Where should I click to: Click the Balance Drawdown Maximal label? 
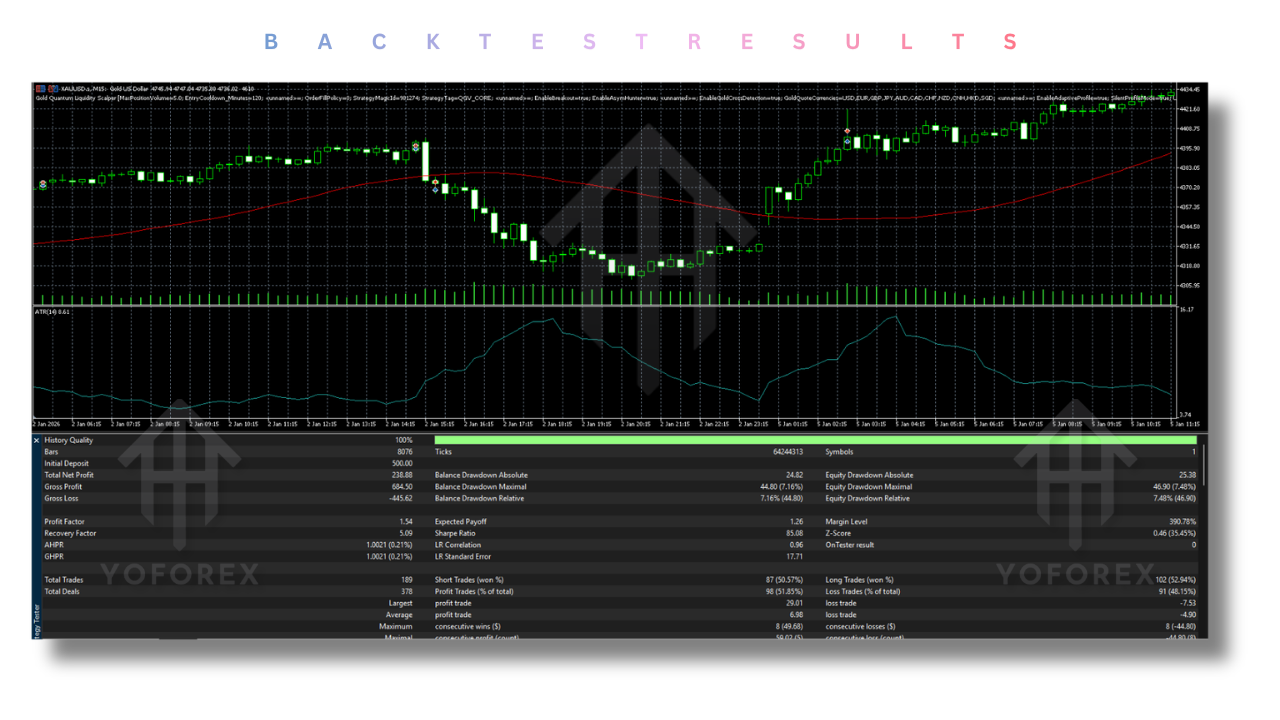click(x=481, y=487)
